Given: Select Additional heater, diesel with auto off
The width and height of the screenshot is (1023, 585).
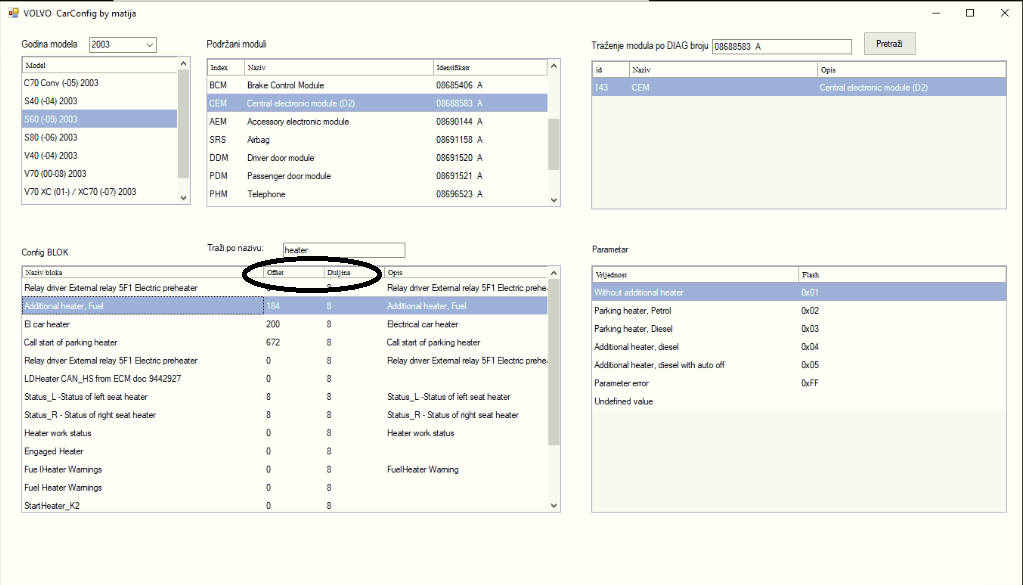Looking at the screenshot, I should 659,365.
